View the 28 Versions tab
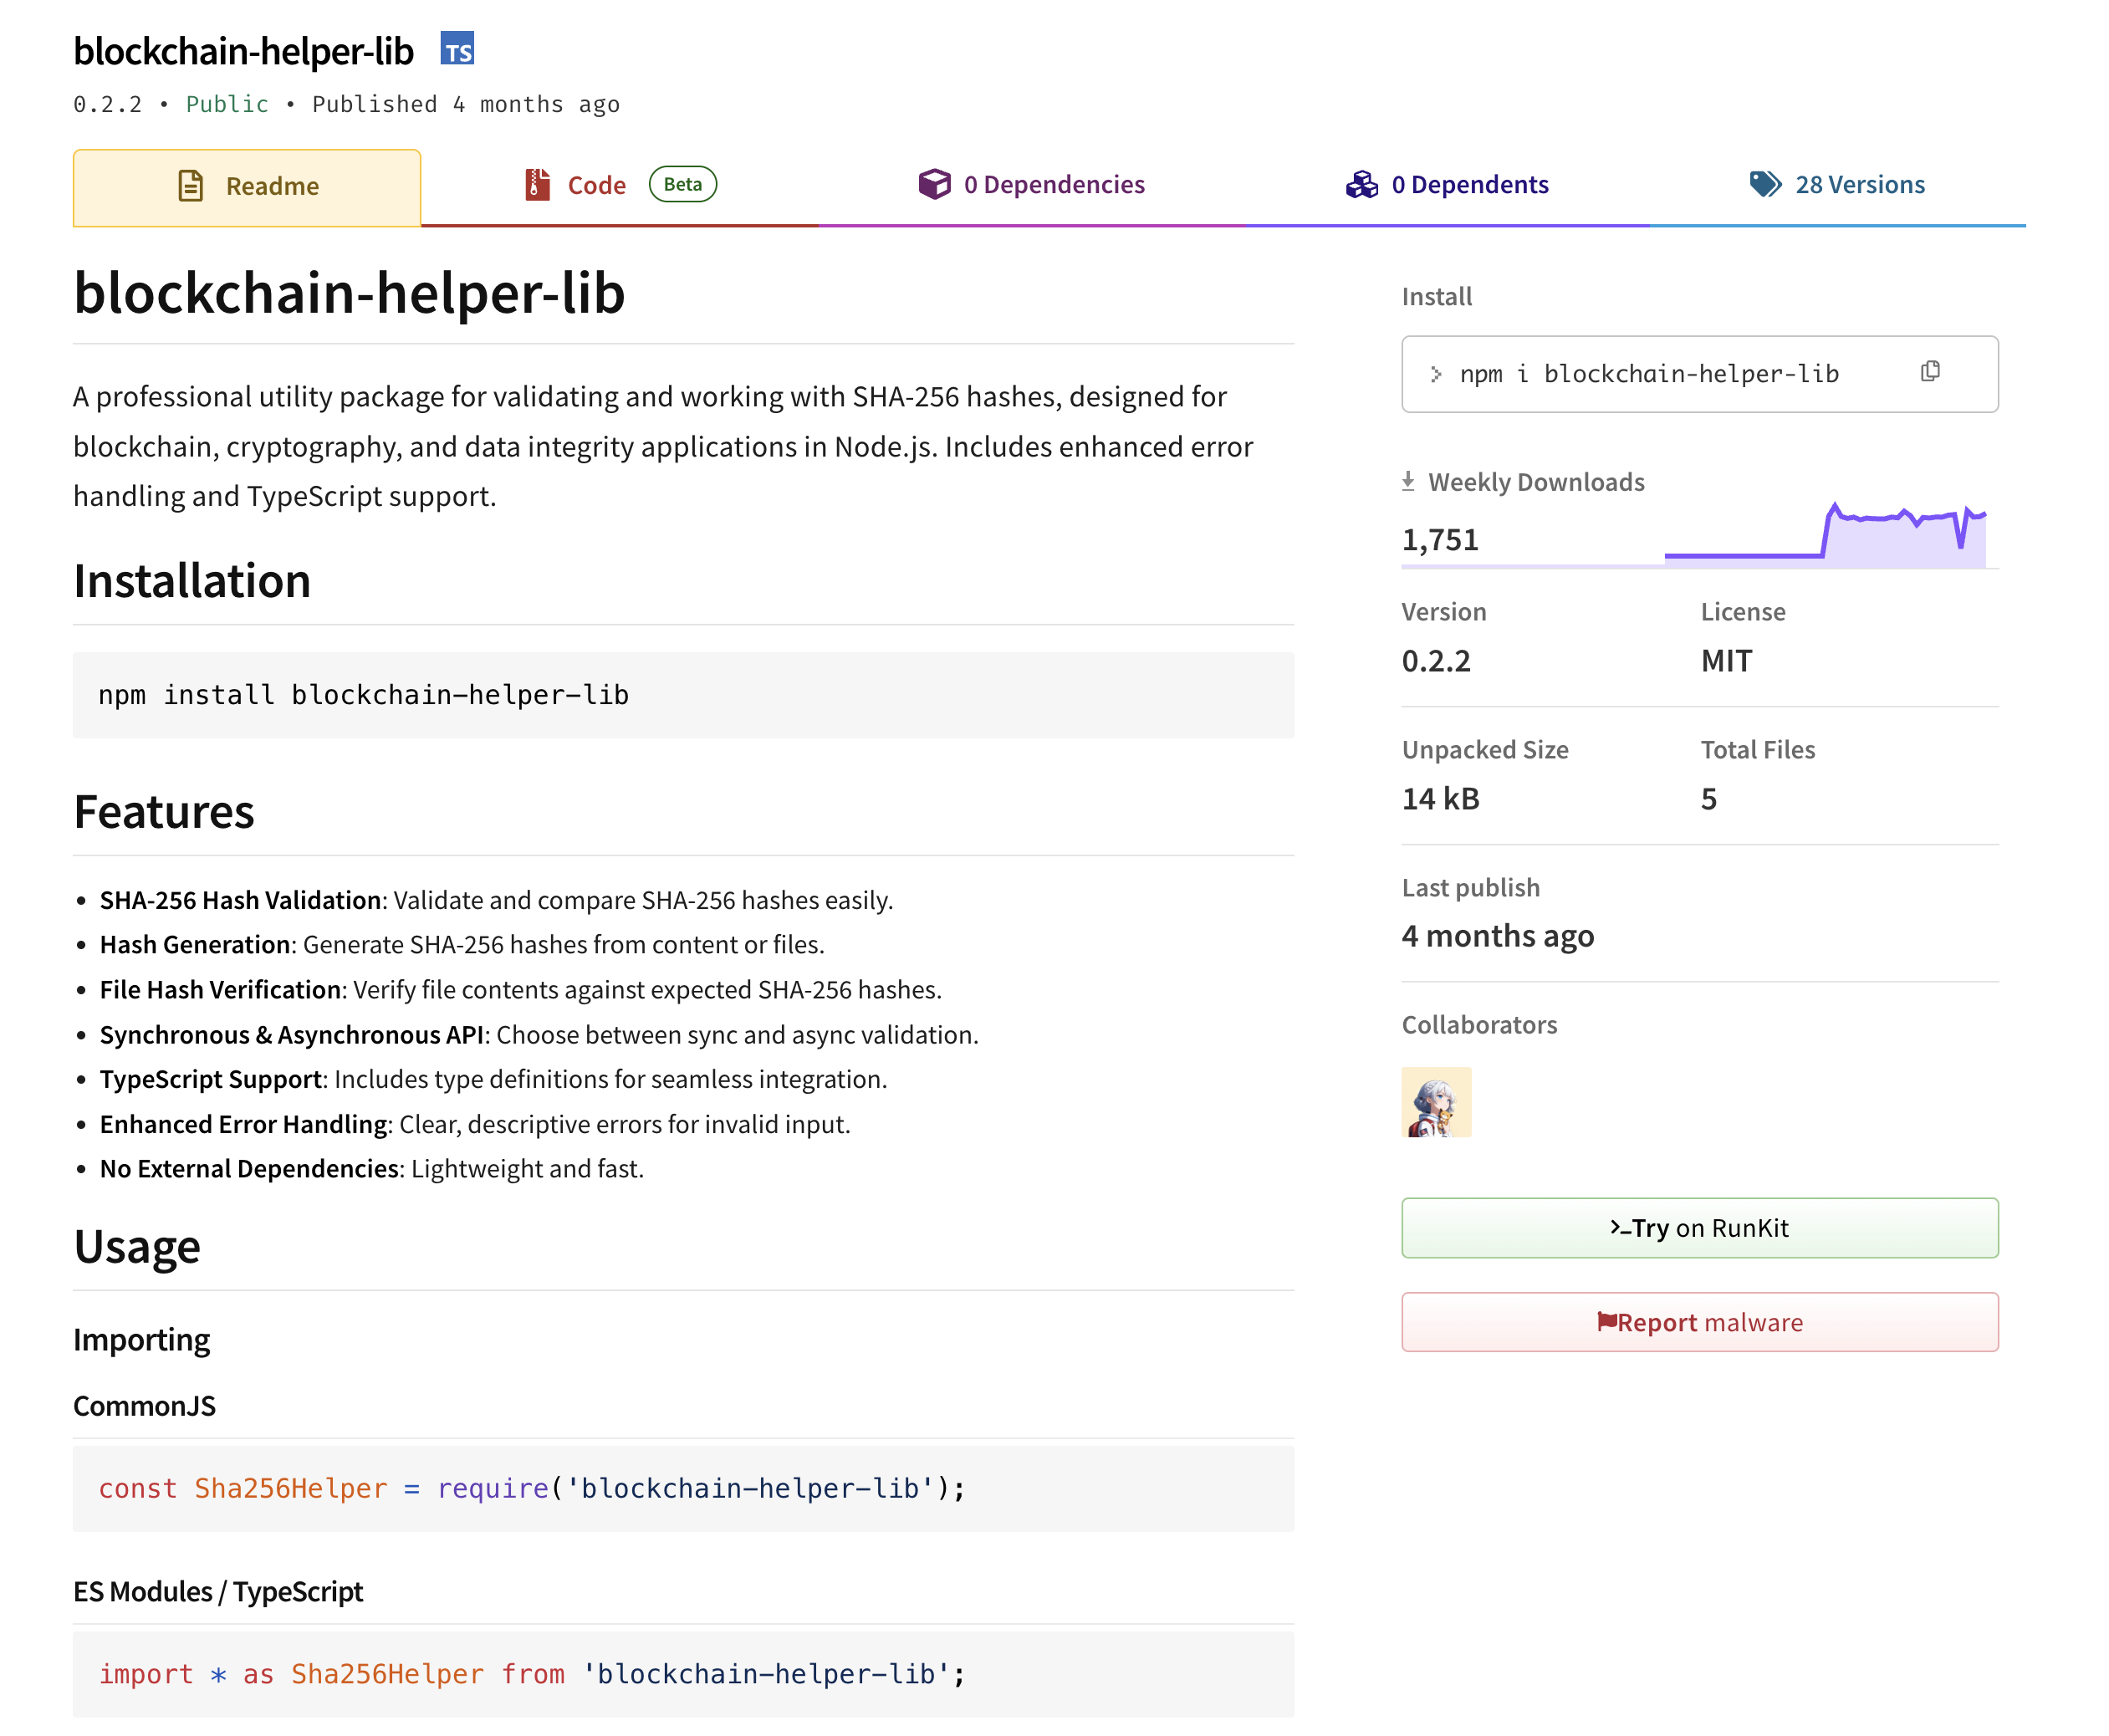 [x=1859, y=185]
